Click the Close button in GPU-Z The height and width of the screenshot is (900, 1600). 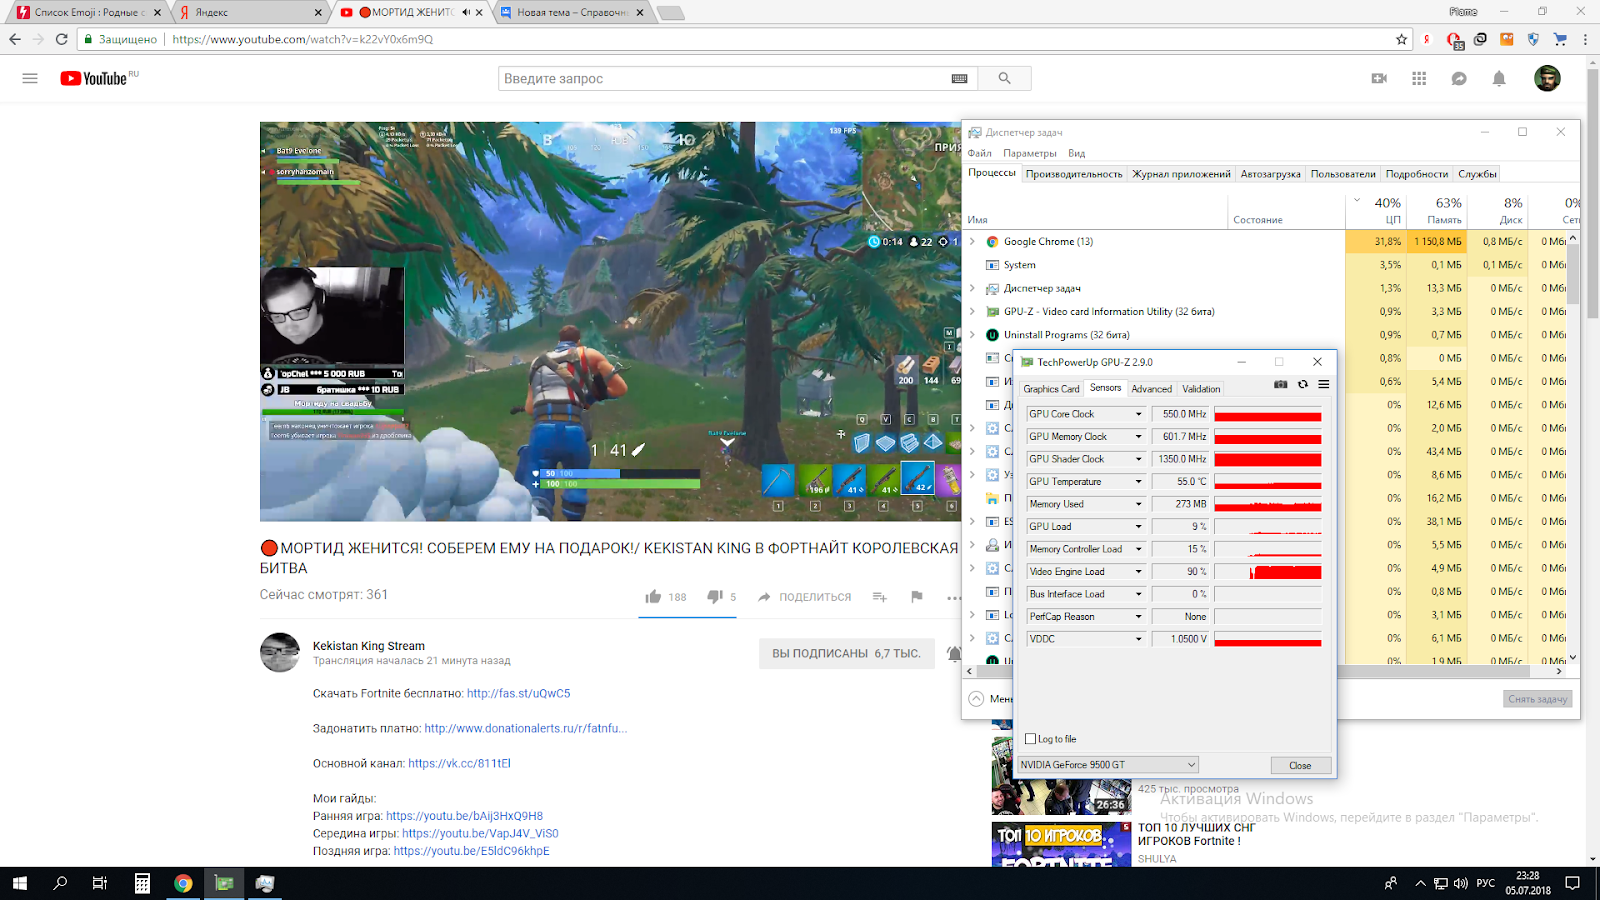[1300, 765]
